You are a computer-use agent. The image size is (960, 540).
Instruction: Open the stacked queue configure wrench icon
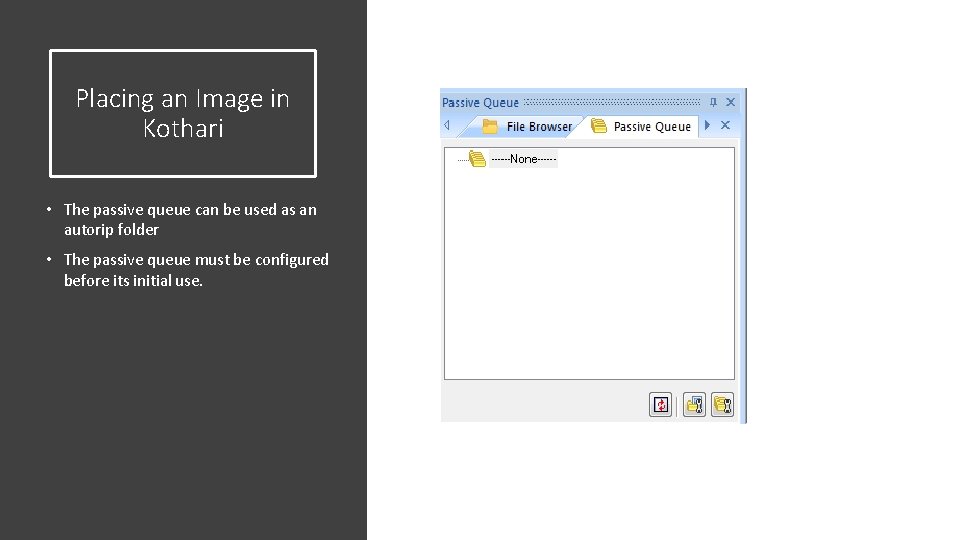point(722,405)
